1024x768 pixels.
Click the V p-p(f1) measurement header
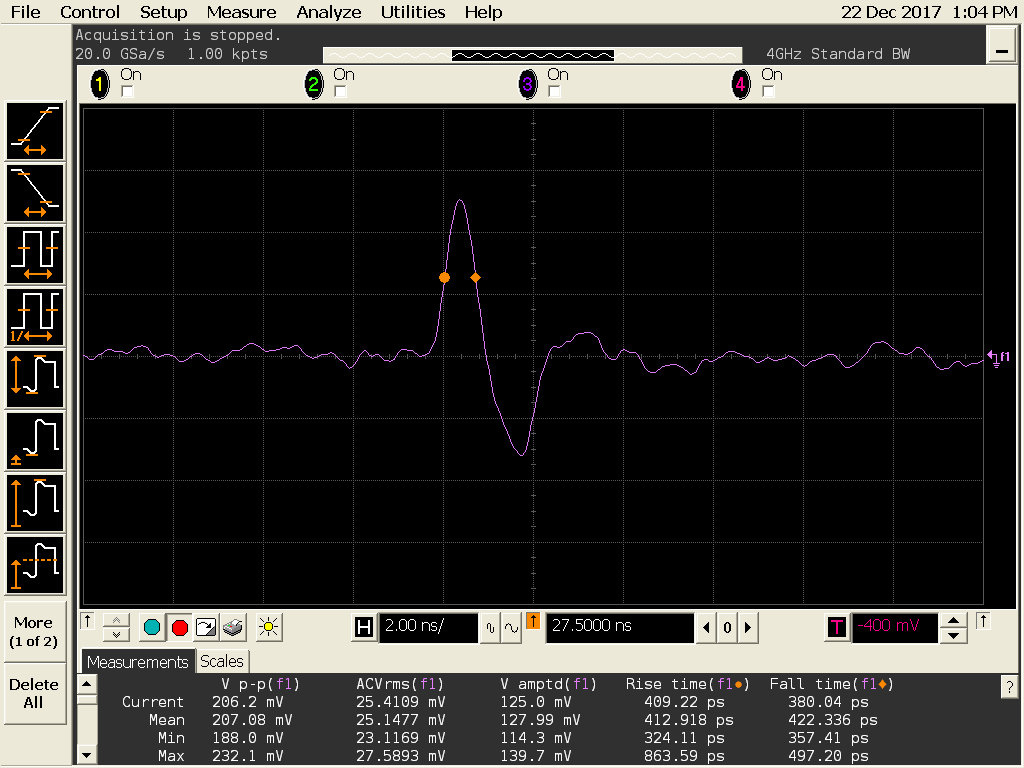[260, 684]
